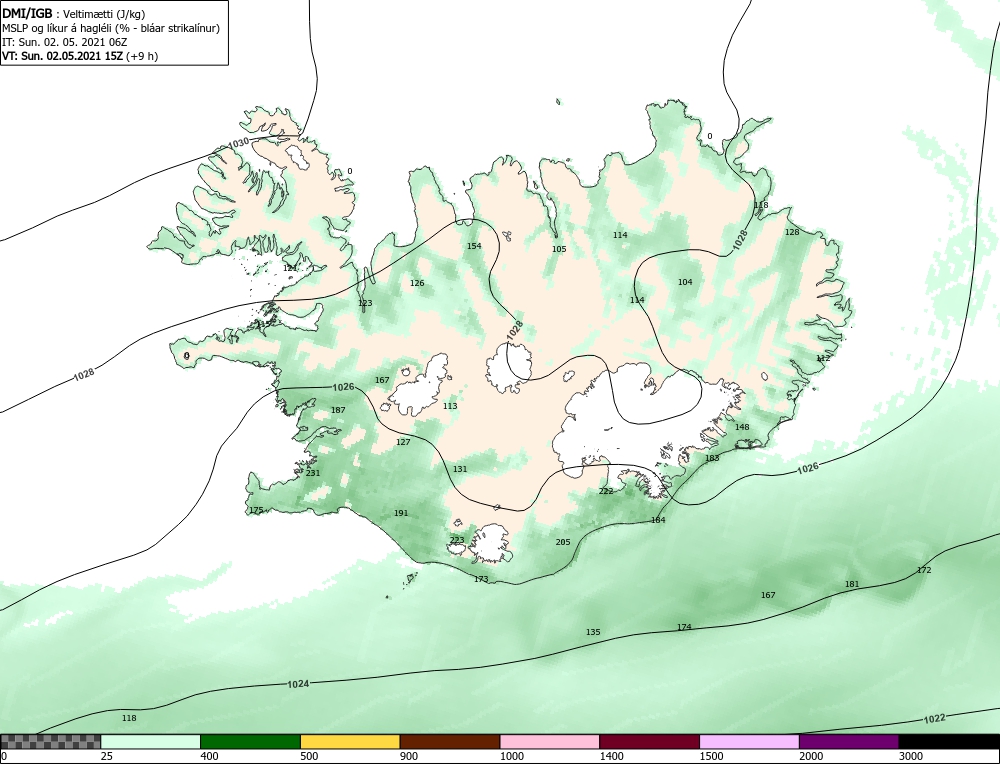Click the CAPE value 123 on the map

365,304
